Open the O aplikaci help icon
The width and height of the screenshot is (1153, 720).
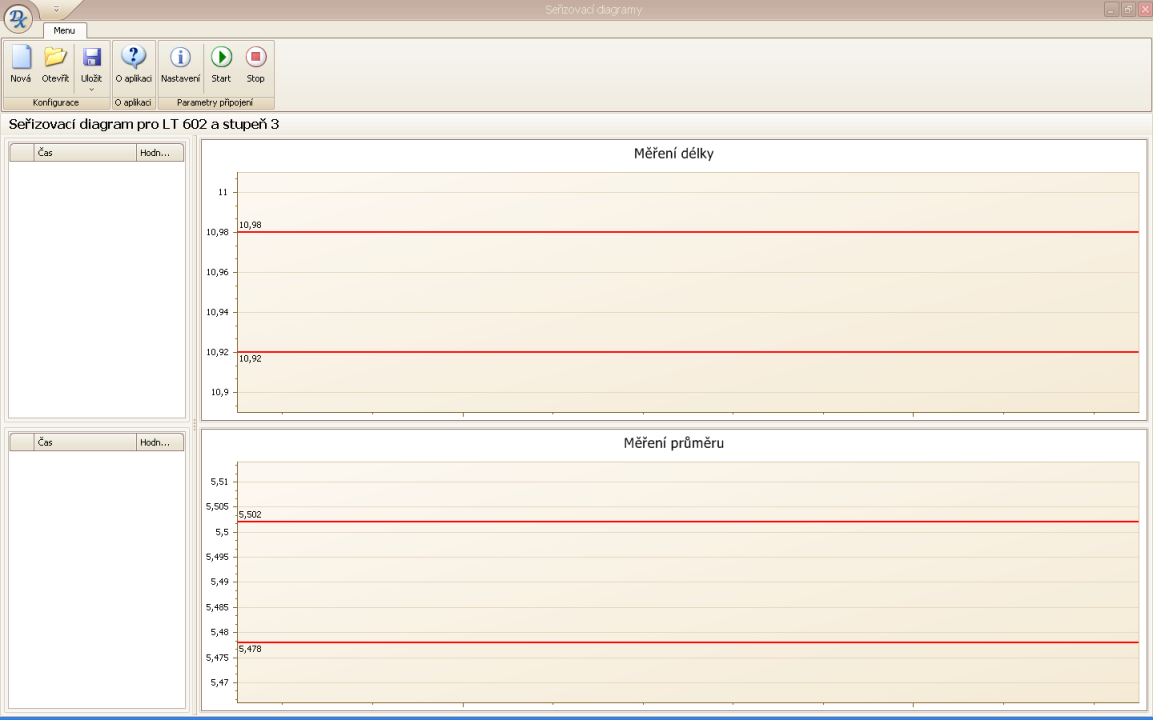coord(133,65)
